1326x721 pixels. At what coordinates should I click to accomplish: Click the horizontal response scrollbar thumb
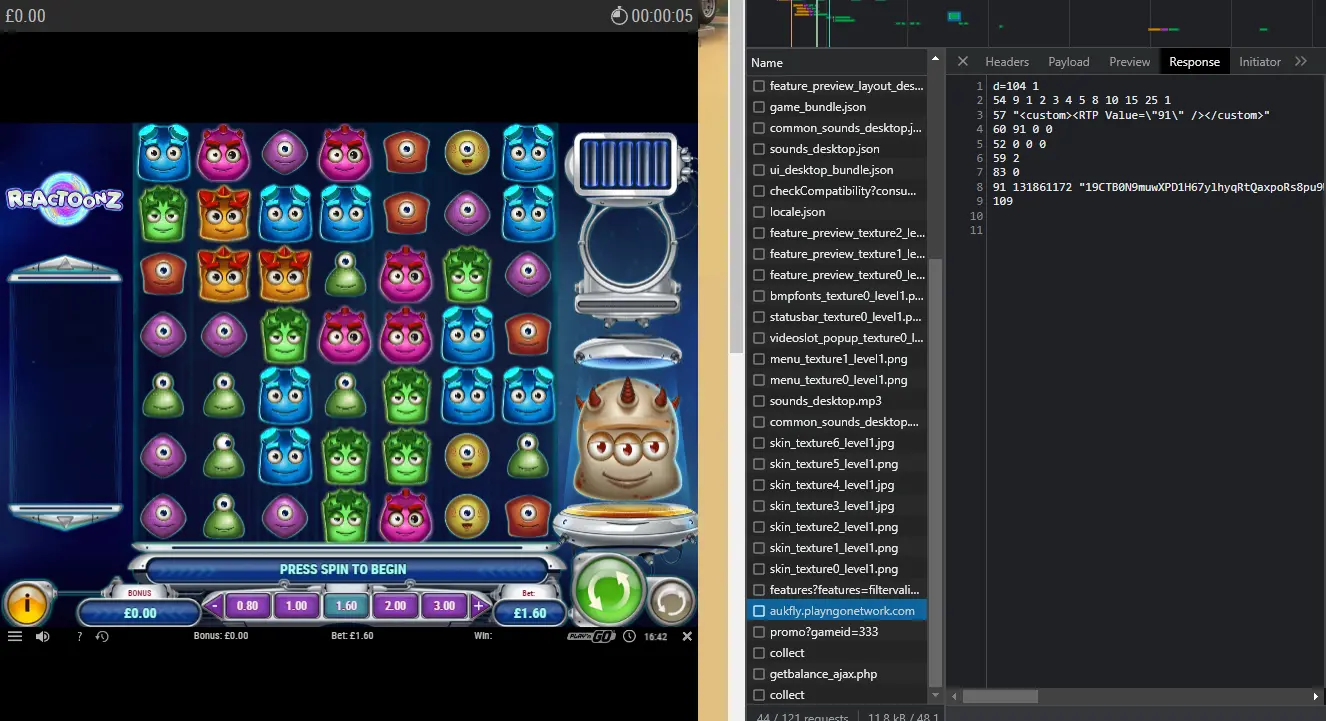click(x=1000, y=696)
